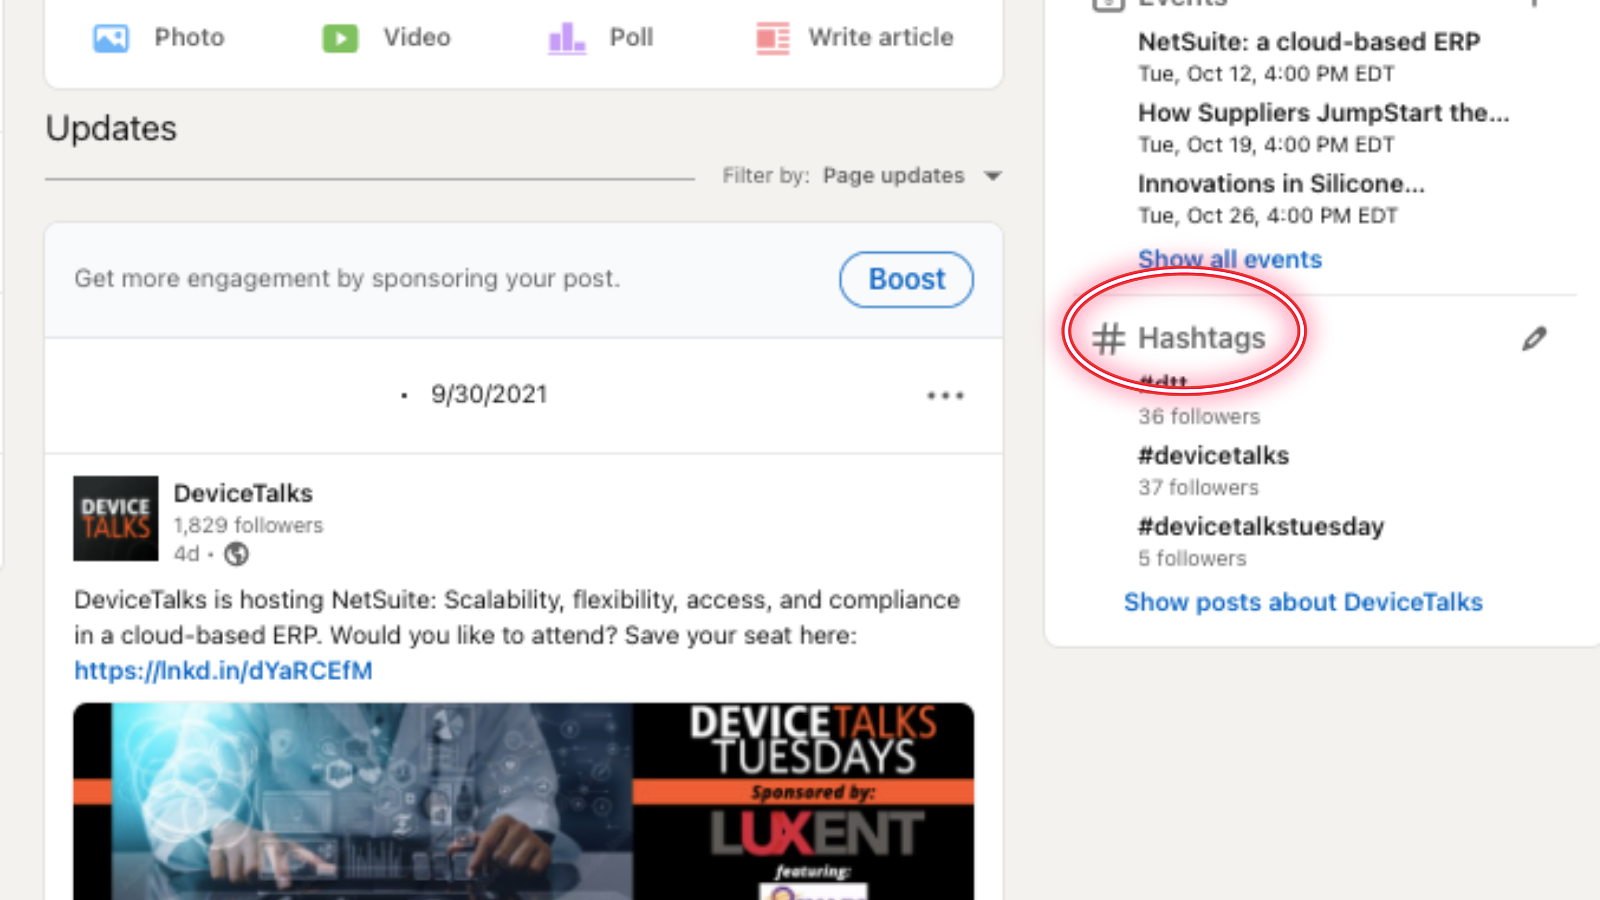Open the lnkd.in/dYaRCEfM link

[x=223, y=671]
